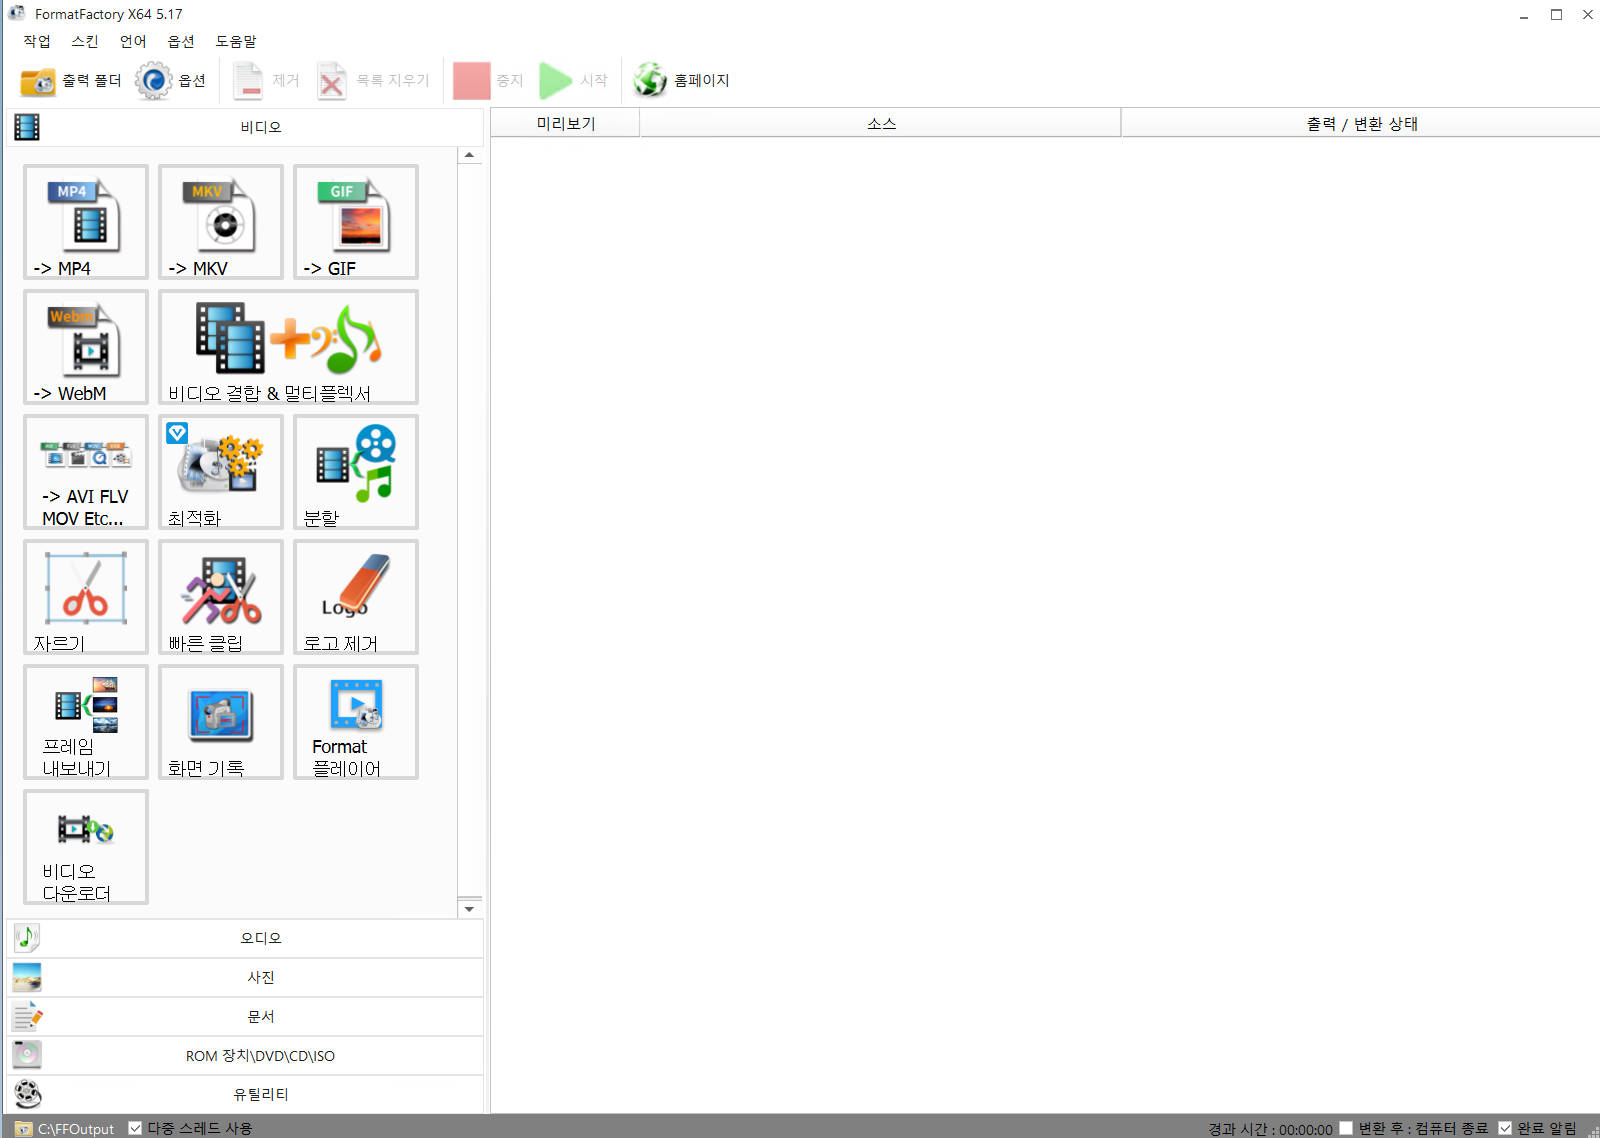Expand the 유틸리티 category

tap(245, 1094)
